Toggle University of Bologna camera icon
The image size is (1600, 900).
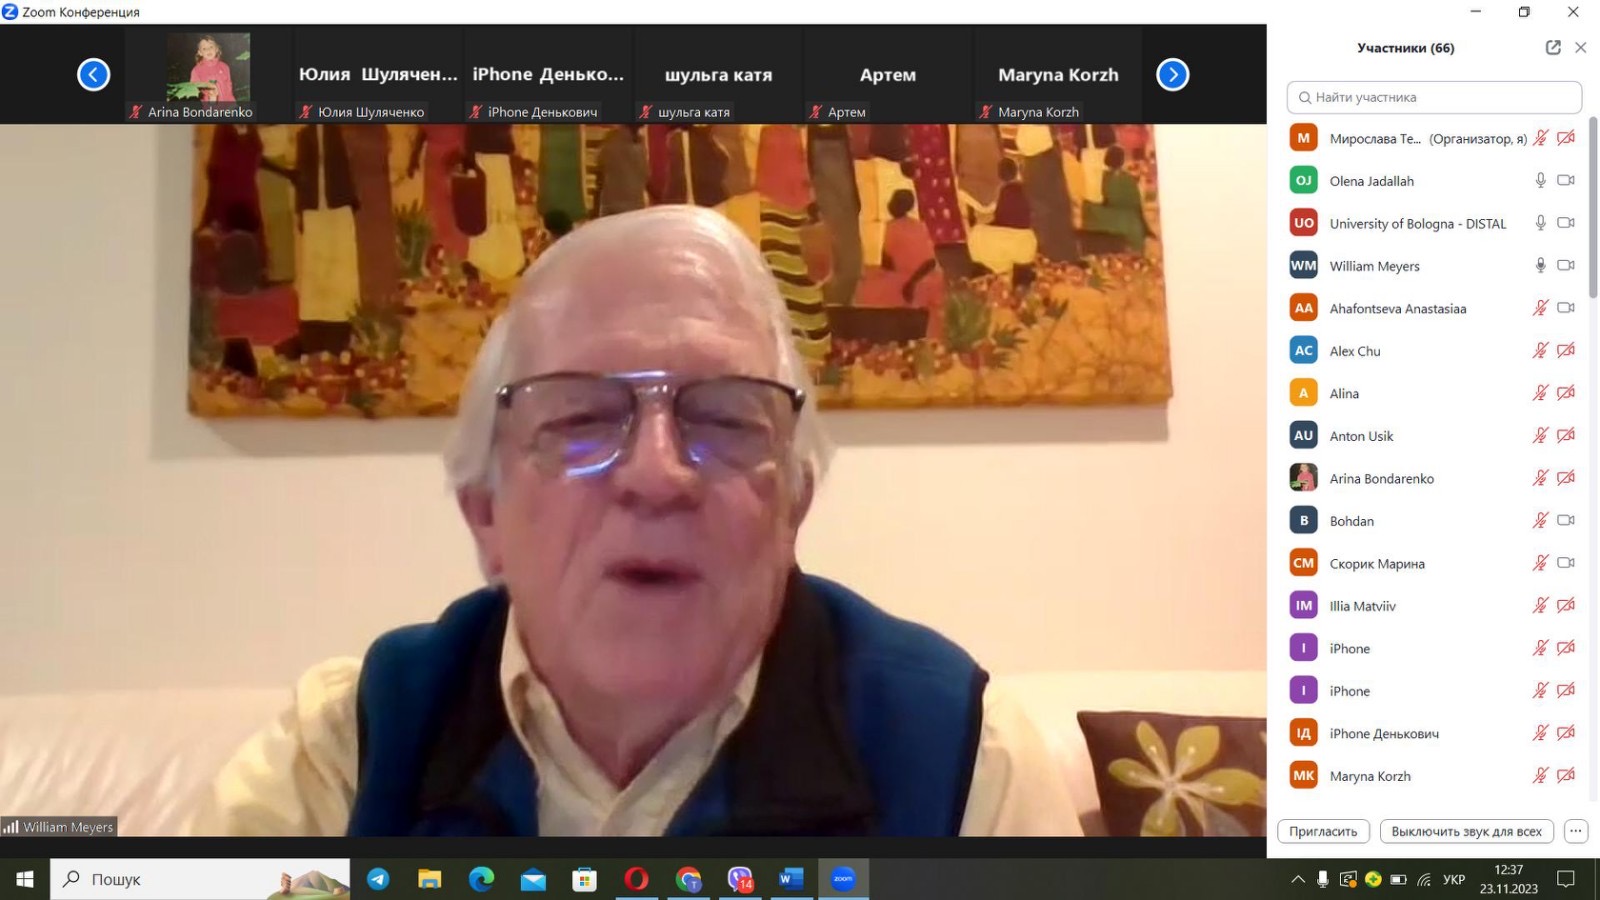[x=1566, y=223]
